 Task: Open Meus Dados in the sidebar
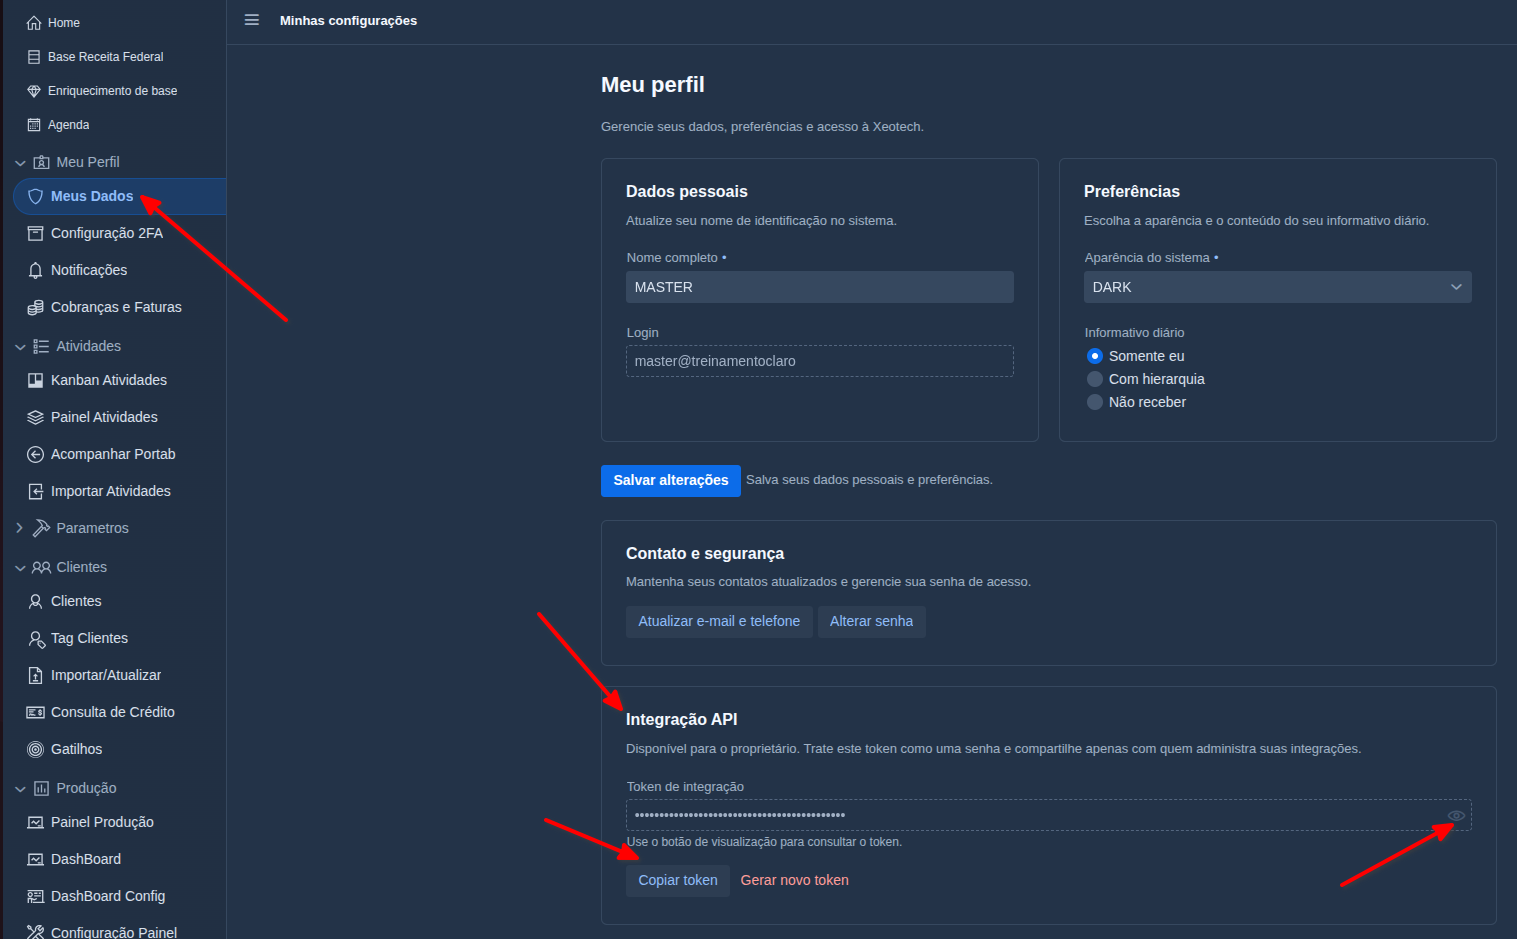(x=120, y=196)
